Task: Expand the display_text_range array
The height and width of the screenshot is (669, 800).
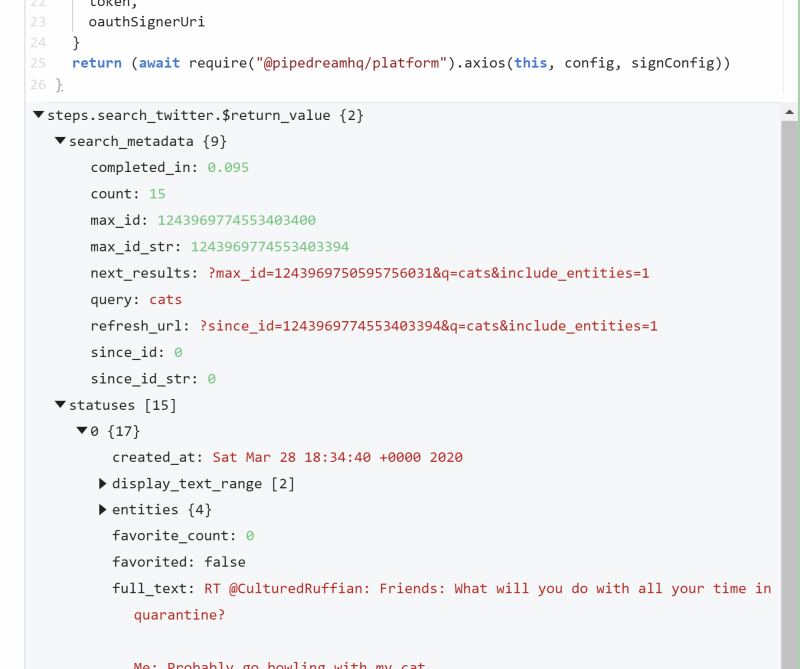Action: click(x=103, y=483)
